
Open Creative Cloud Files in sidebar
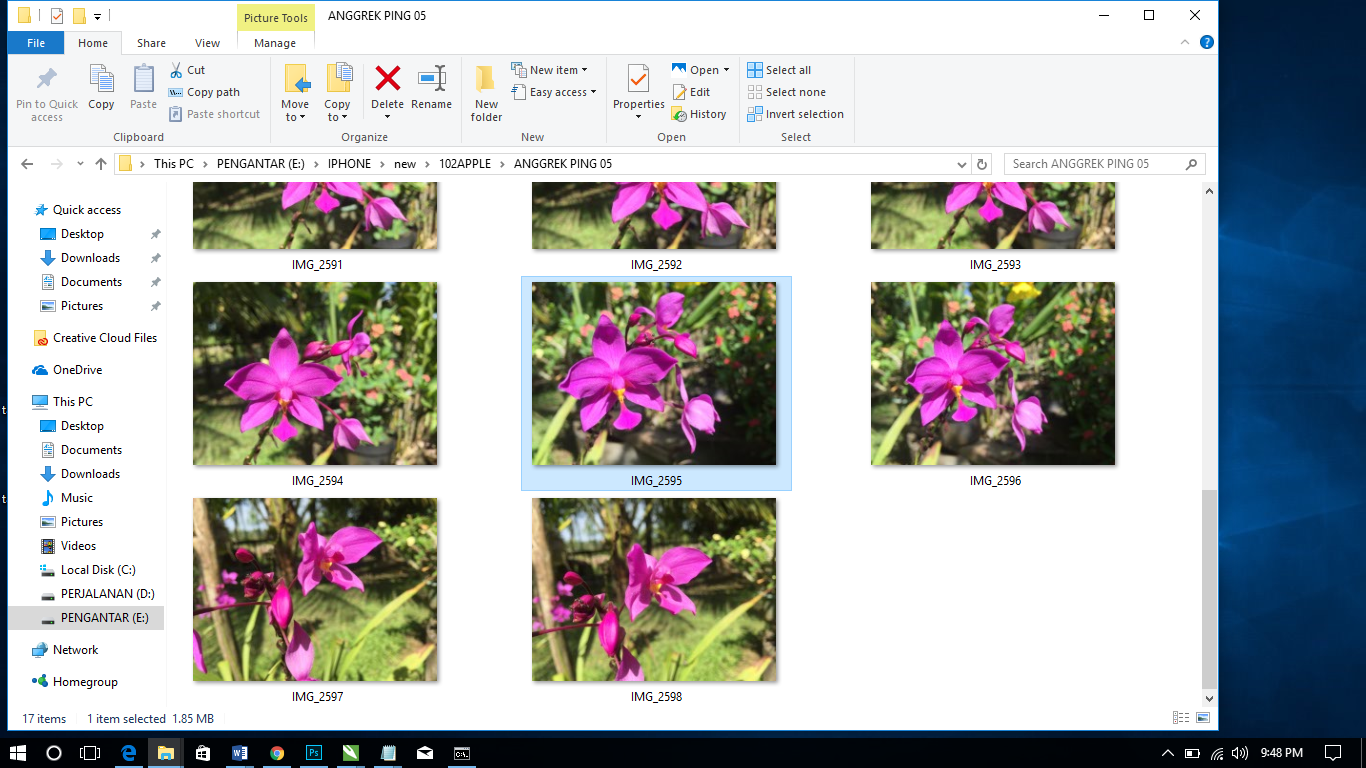104,338
